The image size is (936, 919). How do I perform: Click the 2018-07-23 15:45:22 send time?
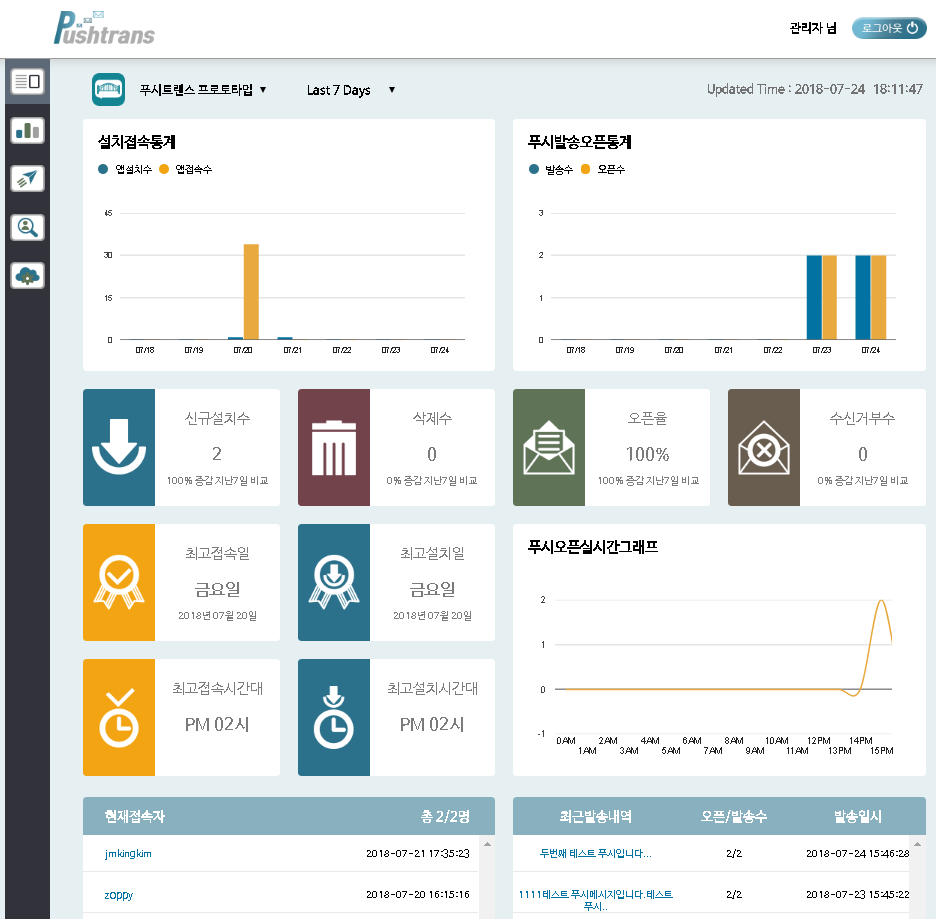coord(858,895)
